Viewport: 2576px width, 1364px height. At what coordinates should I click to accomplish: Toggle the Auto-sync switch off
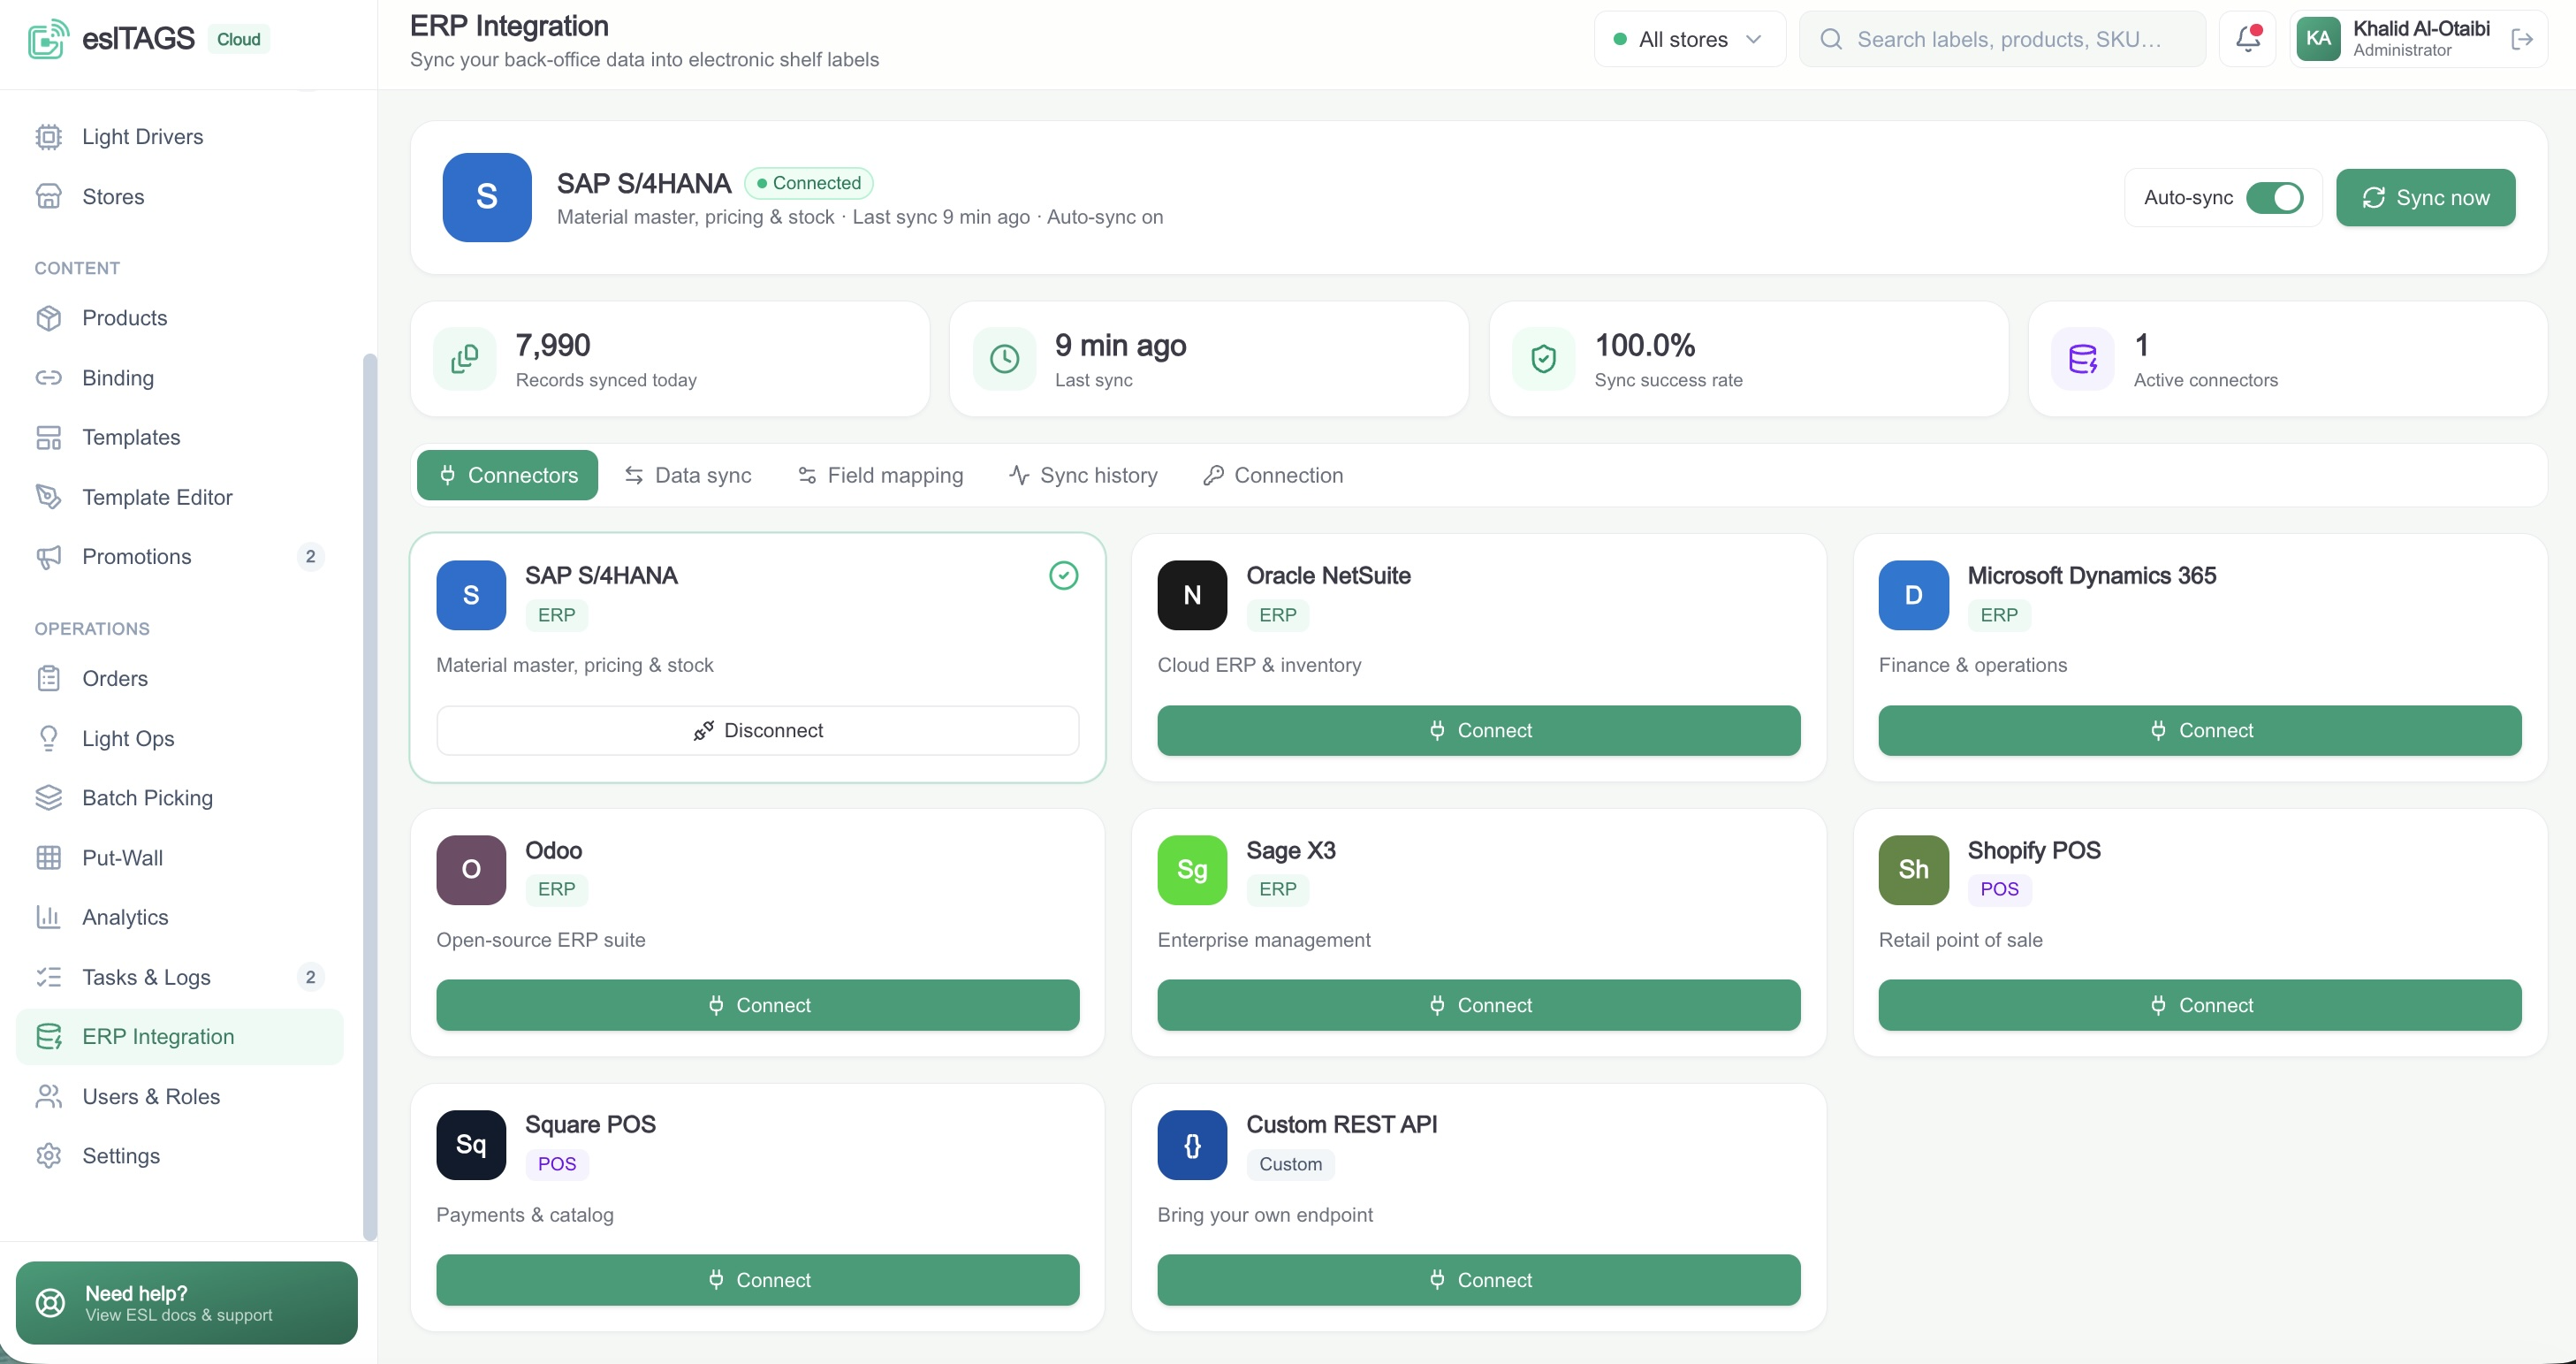[x=2274, y=198]
